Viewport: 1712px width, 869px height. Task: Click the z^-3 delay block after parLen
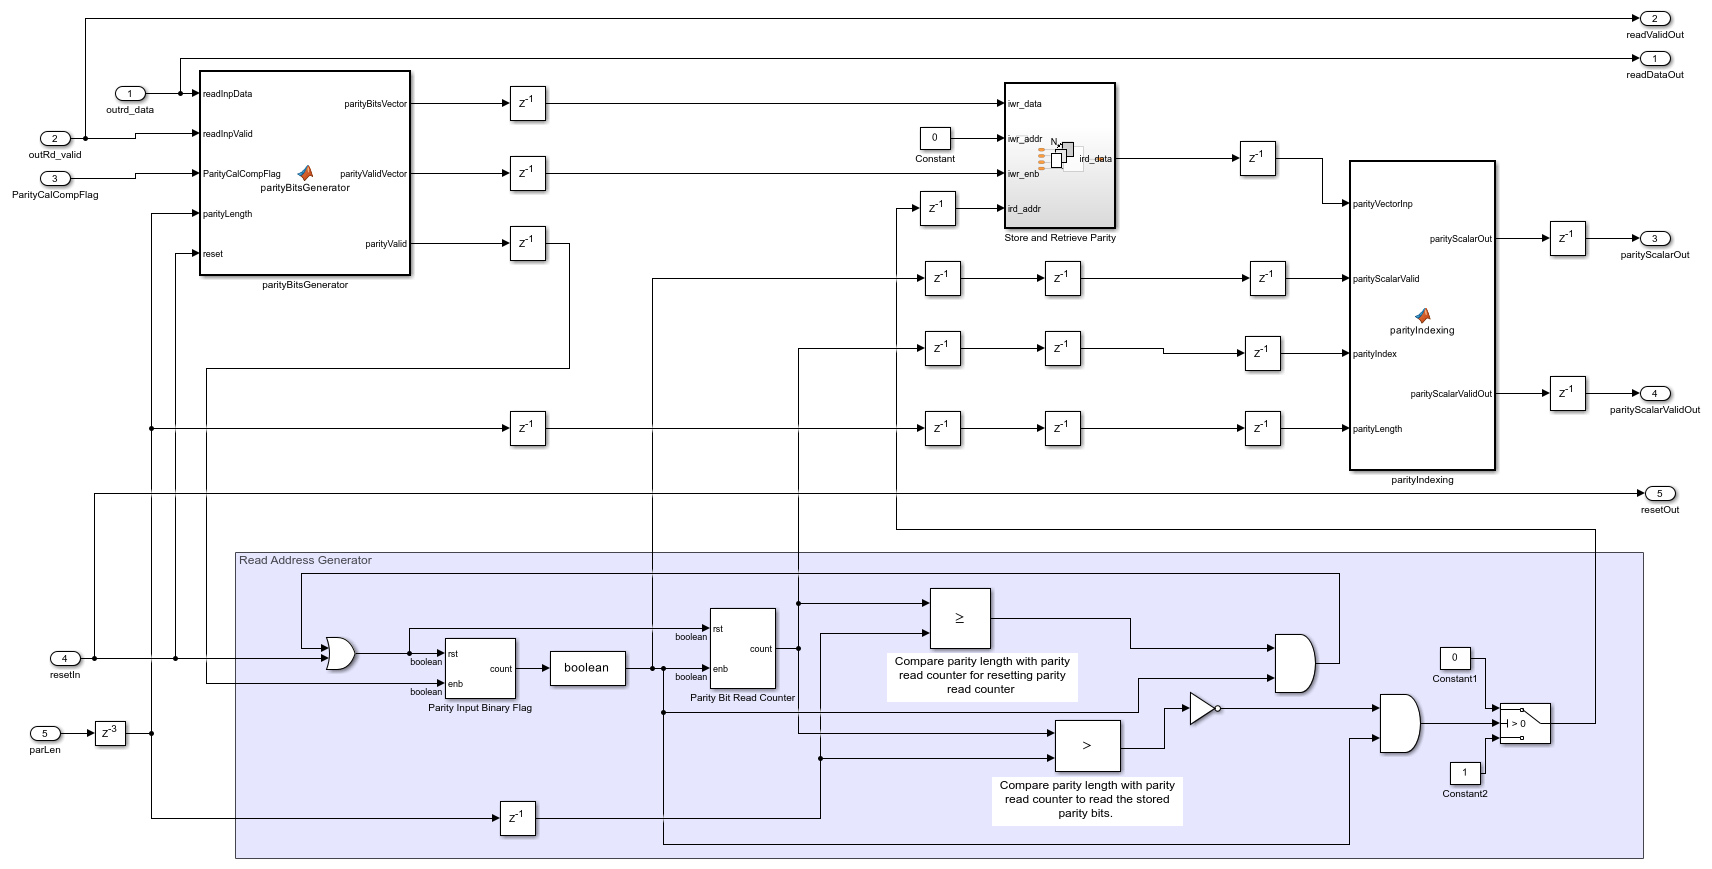click(110, 733)
